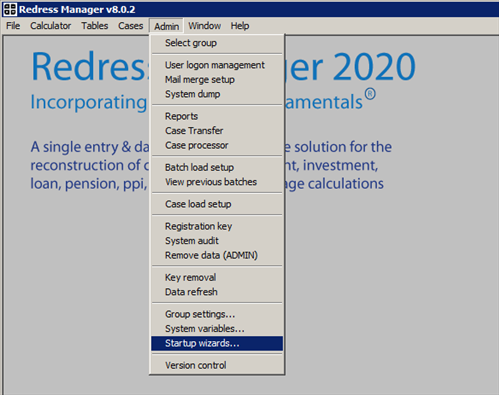Image resolution: width=499 pixels, height=395 pixels.
Task: Select highlighted Startup wizards... item
Action: [217, 343]
